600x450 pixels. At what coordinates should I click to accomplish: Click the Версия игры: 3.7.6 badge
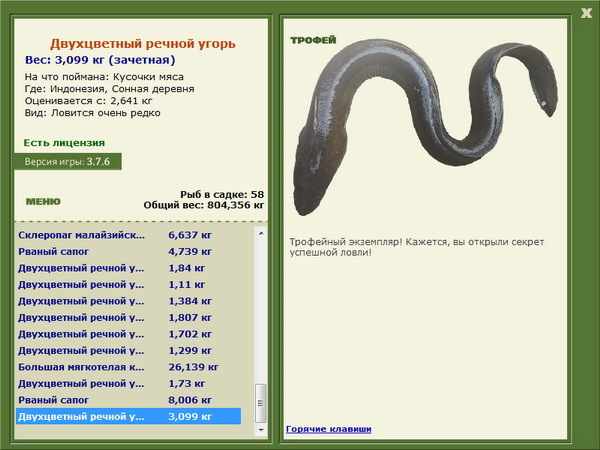click(68, 161)
